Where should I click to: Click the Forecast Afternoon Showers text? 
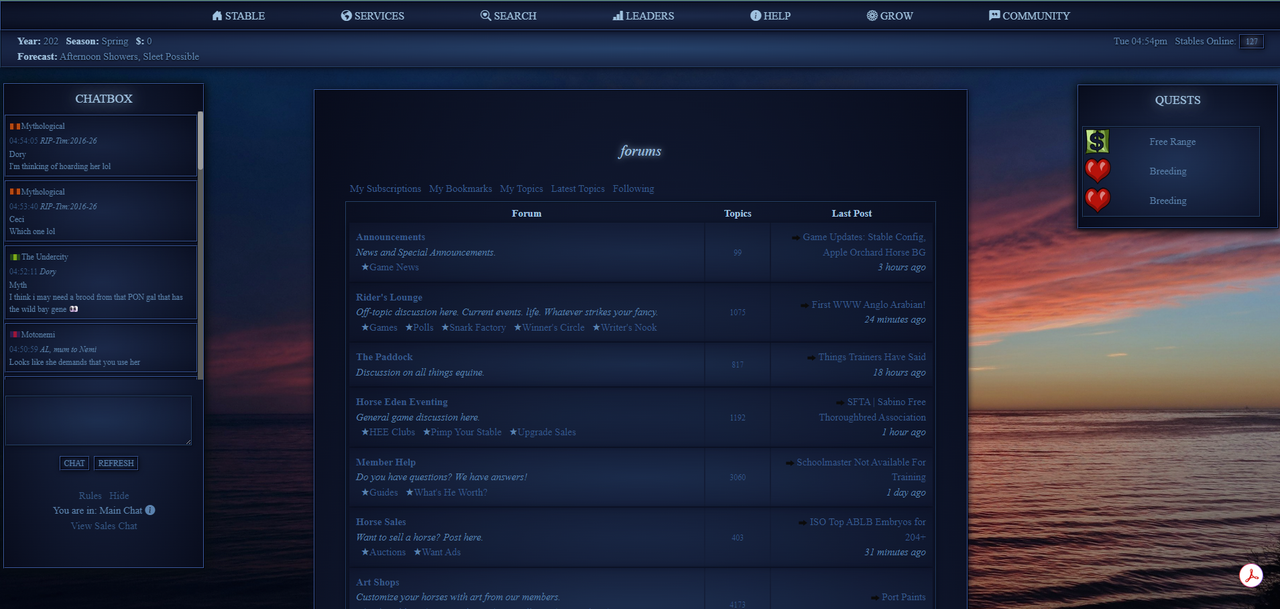[x=129, y=57]
